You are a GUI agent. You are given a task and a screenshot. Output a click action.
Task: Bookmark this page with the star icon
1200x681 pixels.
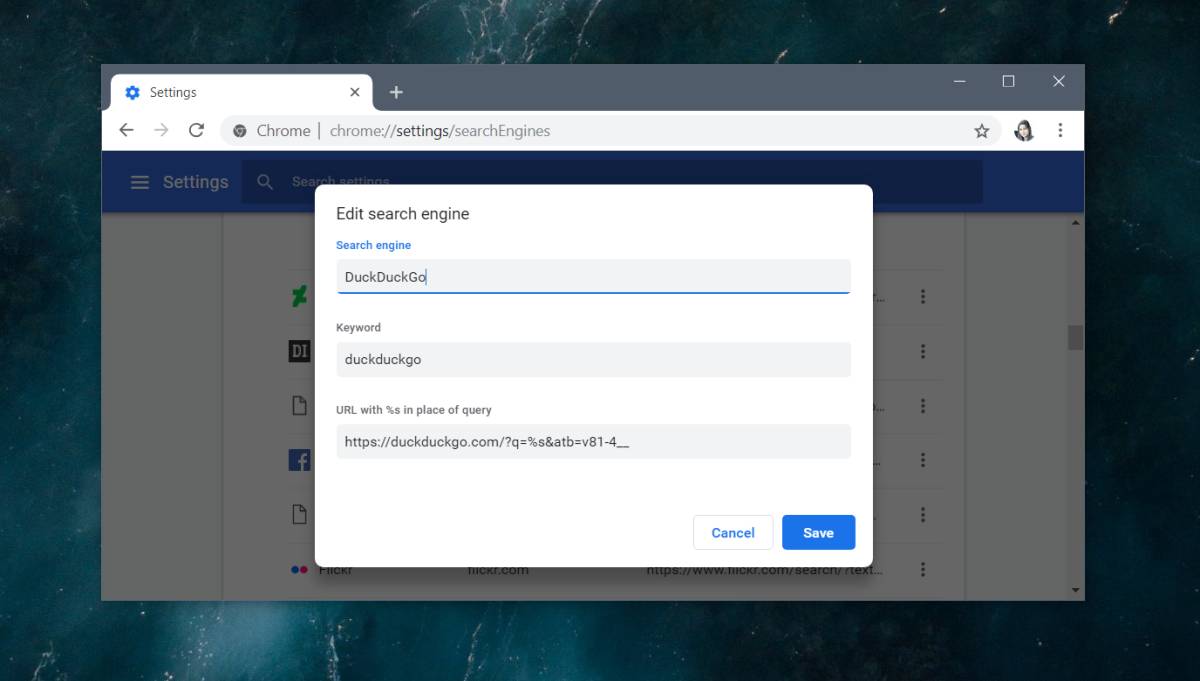pos(981,131)
